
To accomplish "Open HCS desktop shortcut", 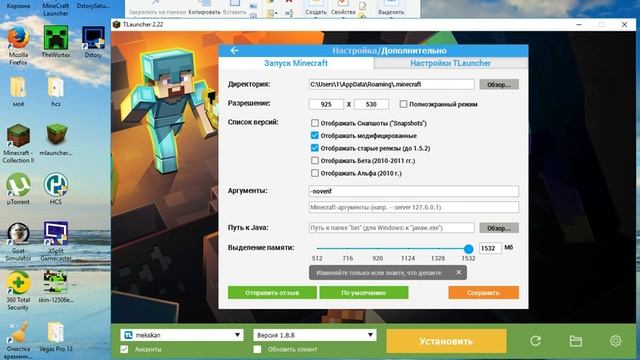I will (56, 189).
